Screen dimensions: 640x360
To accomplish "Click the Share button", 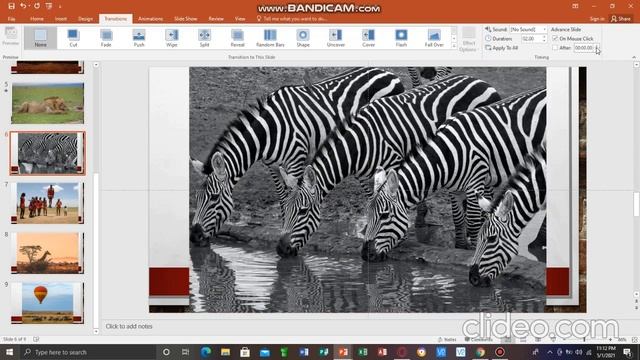I will pos(621,19).
